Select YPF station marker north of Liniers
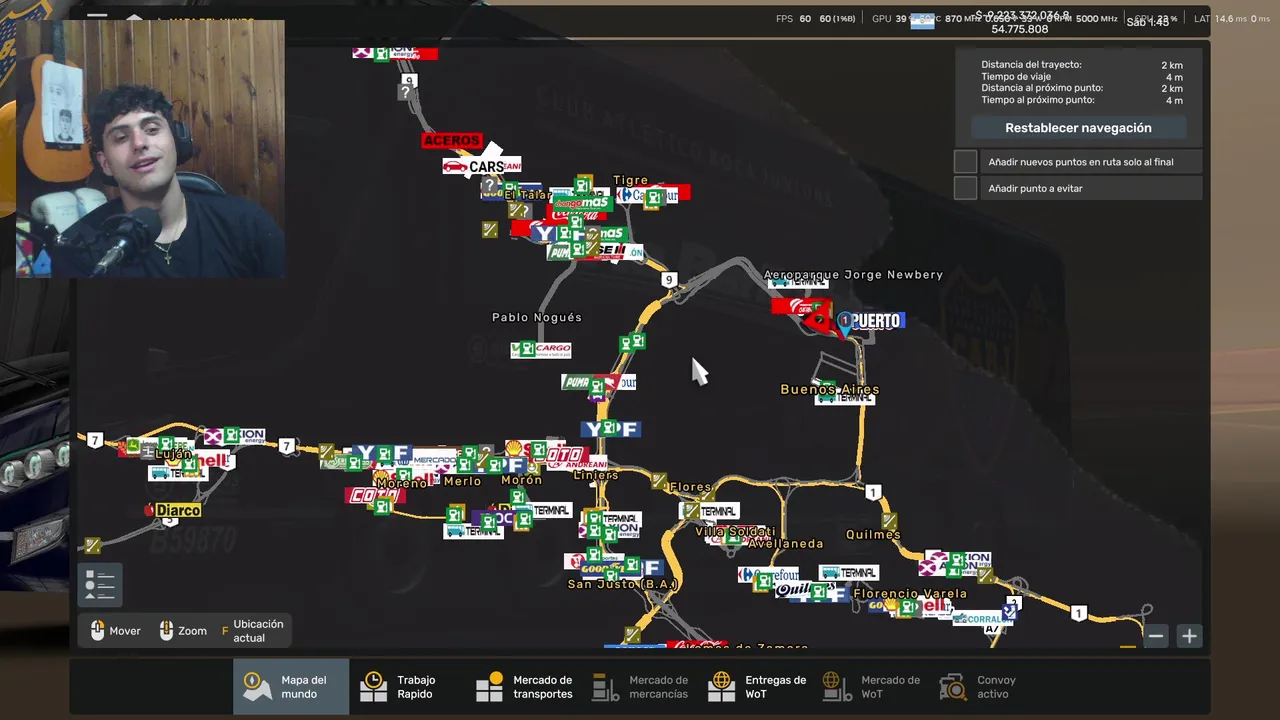 (x=611, y=429)
